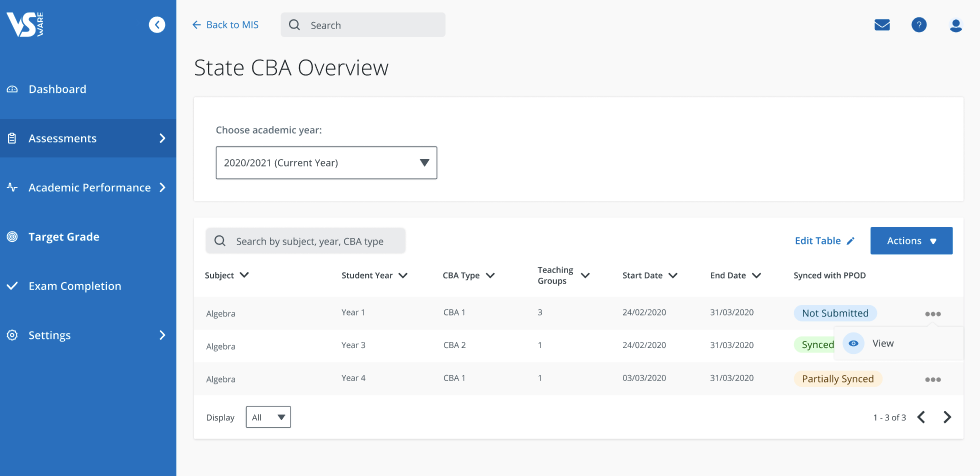Open the mail envelope icon
Viewport: 980px width, 476px height.
(x=882, y=25)
